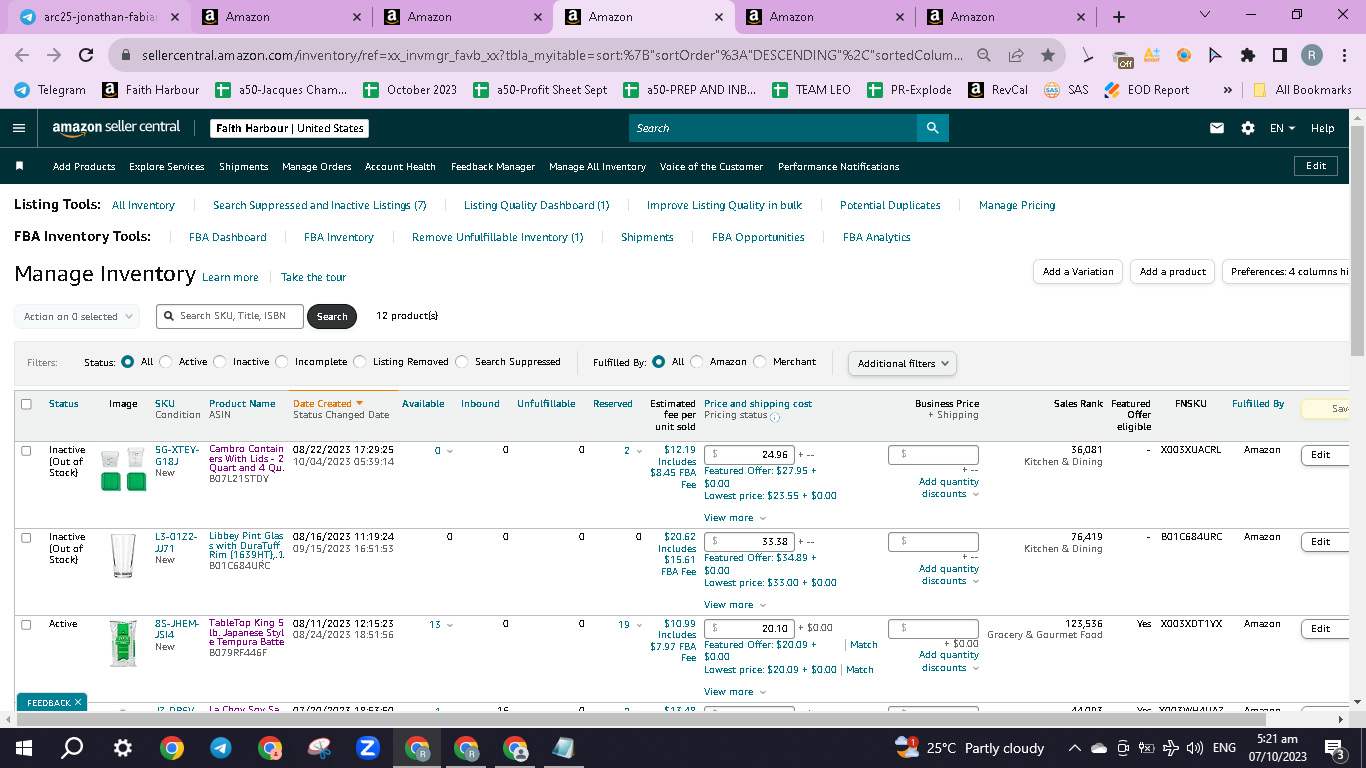This screenshot has width=1366, height=768.
Task: Select the Search Suppressed status radio filter
Action: tap(462, 362)
